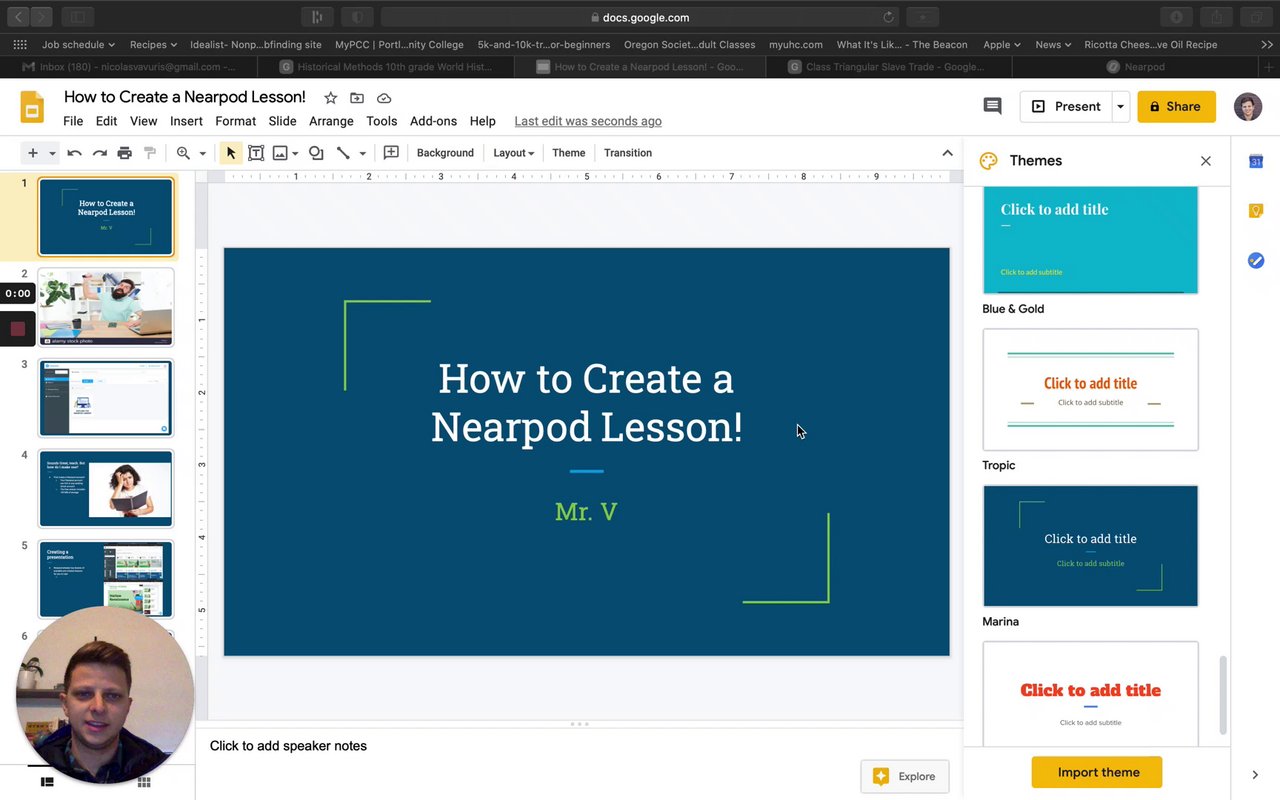1280x800 pixels.
Task: Open the Format menu
Action: click(235, 121)
